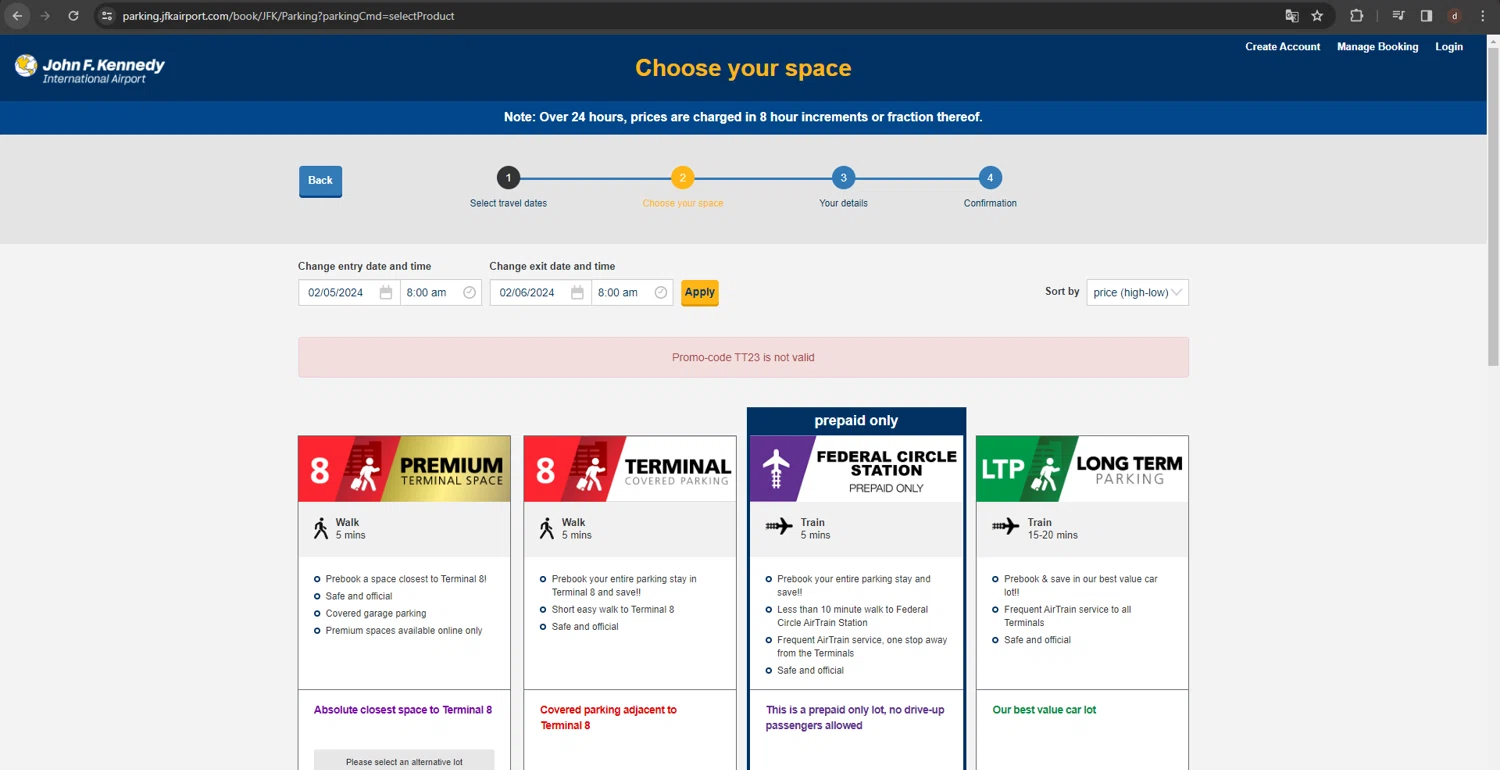Click the Login link
This screenshot has height=770, width=1500.
coord(1449,47)
